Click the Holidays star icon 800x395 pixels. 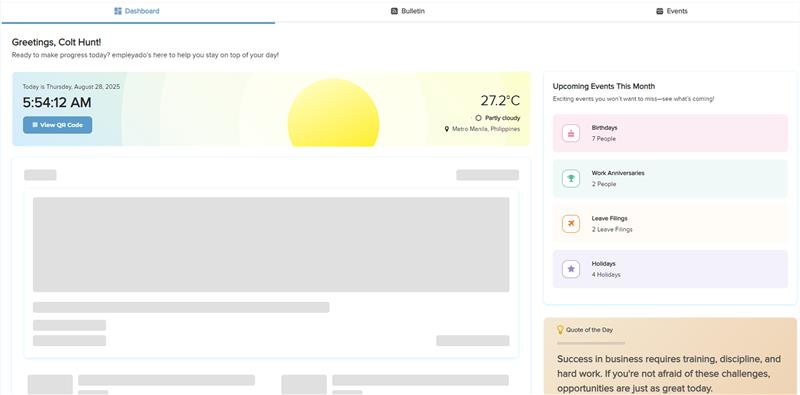(x=571, y=269)
